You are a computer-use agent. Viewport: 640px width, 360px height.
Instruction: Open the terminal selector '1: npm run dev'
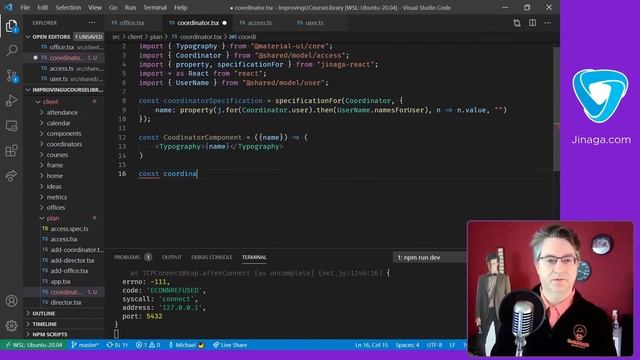[x=429, y=258]
